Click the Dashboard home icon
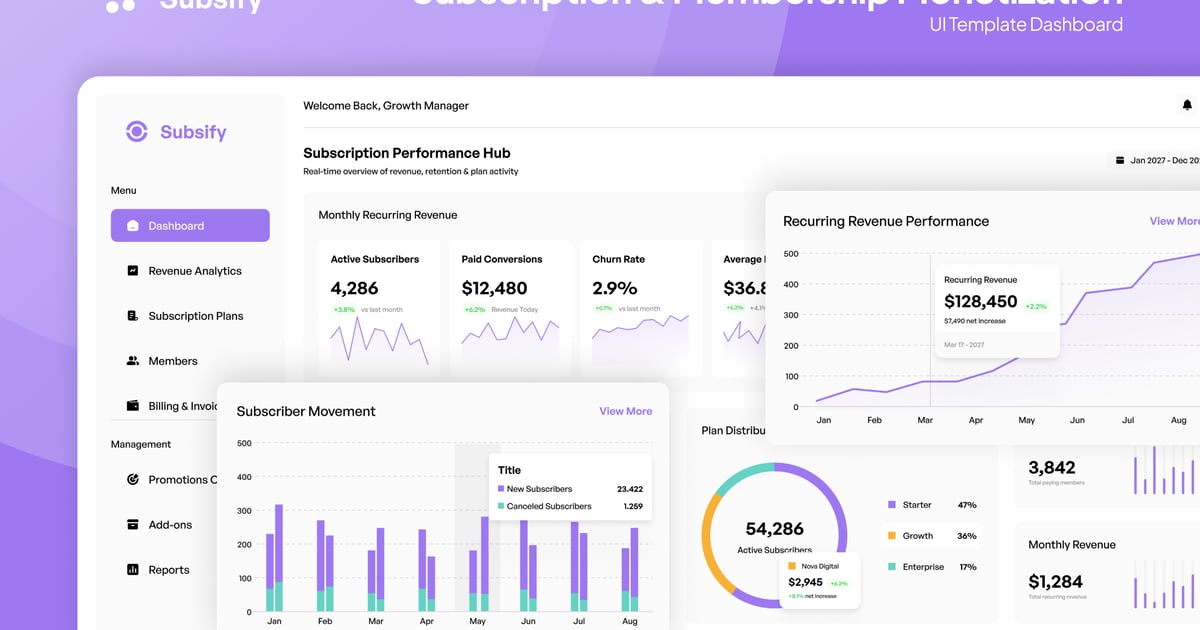Screen dimensions: 1200x630 pos(133,226)
